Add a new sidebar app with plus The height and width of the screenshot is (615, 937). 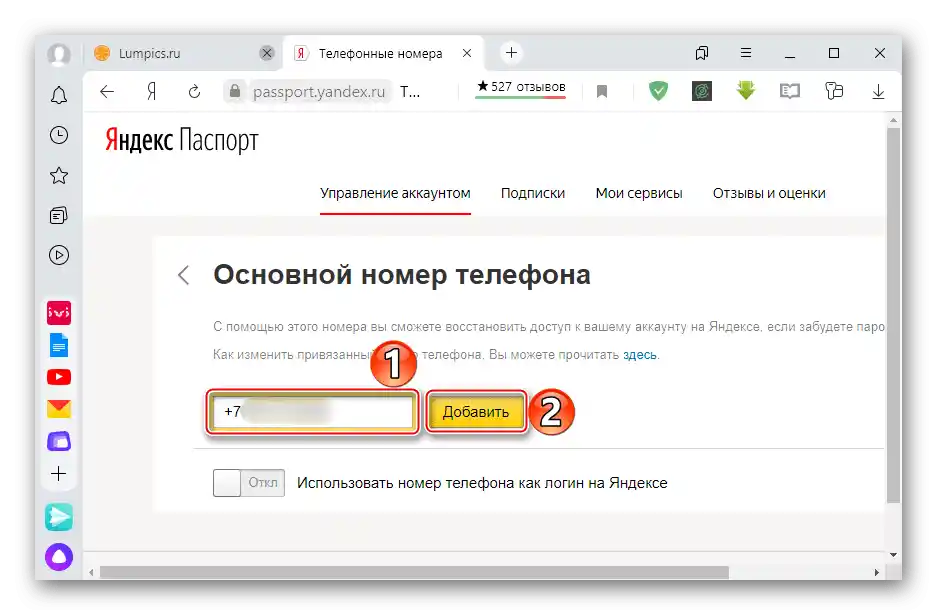(59, 474)
